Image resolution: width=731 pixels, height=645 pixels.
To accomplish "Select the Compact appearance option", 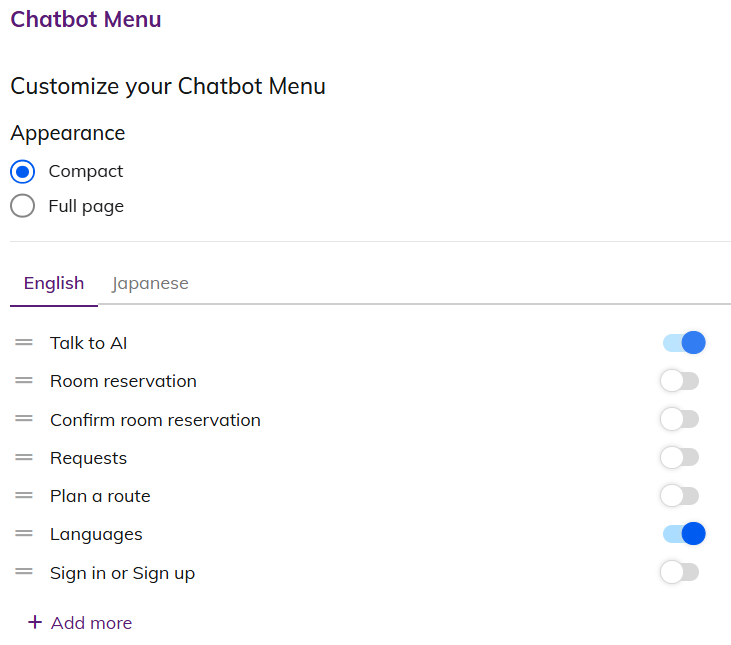I will click(23, 171).
